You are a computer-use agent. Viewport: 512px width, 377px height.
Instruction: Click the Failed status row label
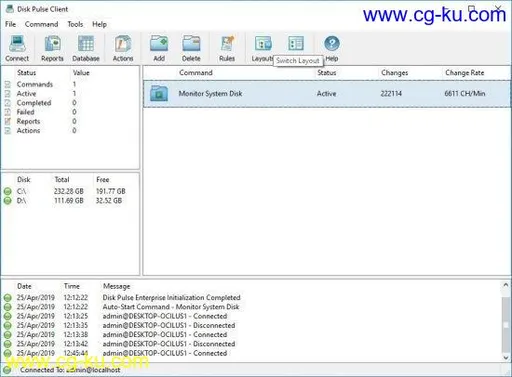point(25,112)
